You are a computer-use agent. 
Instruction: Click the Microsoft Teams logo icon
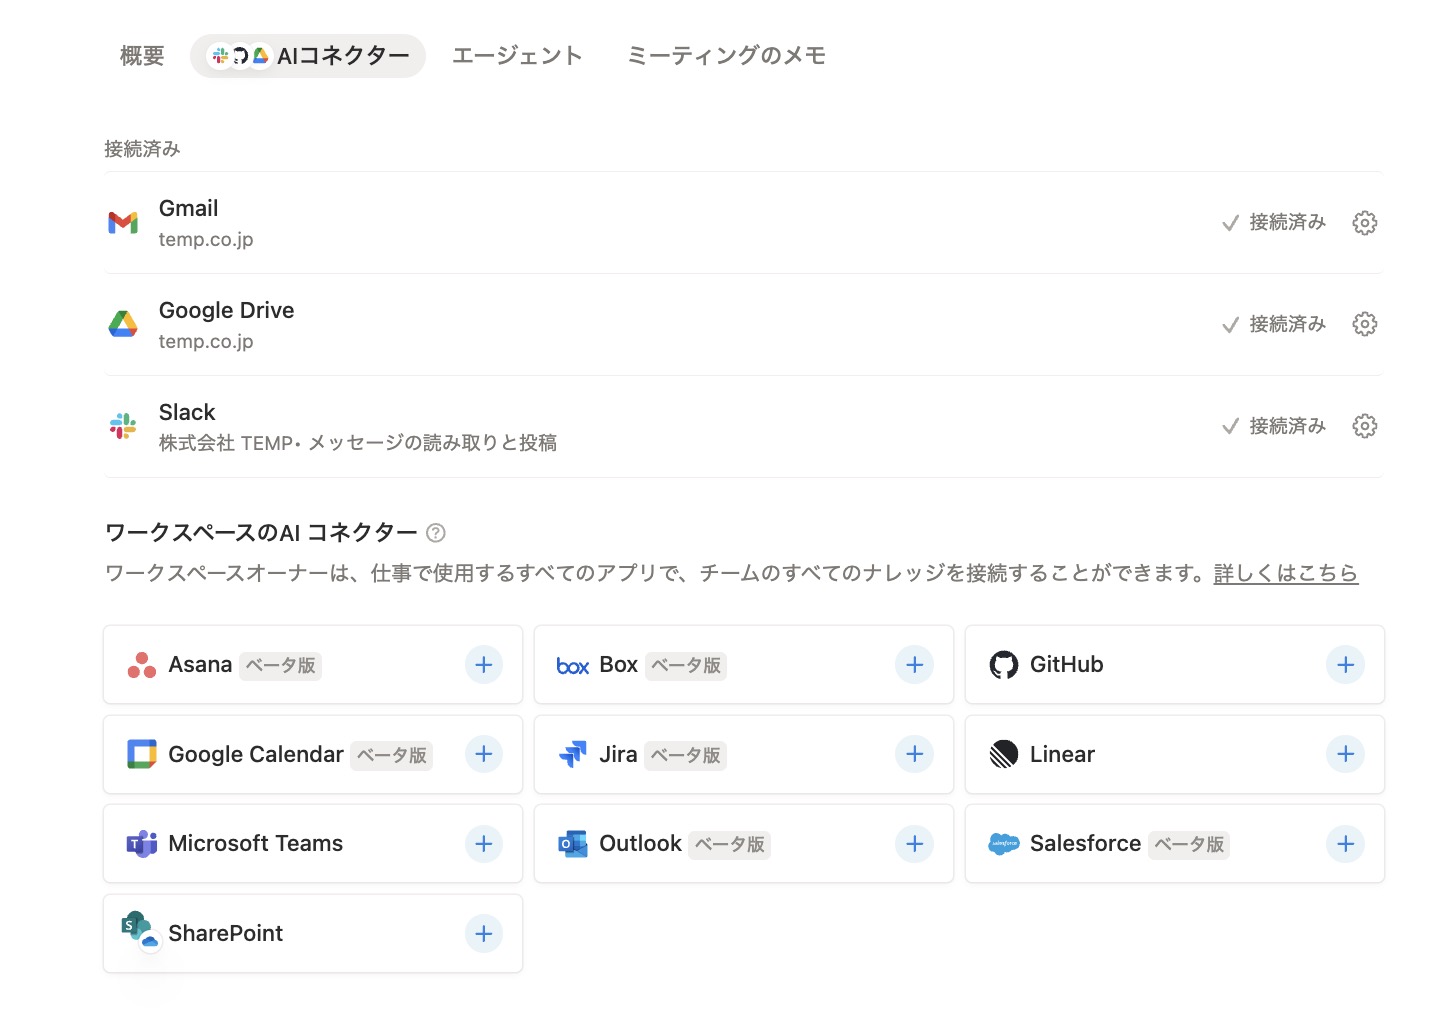[142, 844]
